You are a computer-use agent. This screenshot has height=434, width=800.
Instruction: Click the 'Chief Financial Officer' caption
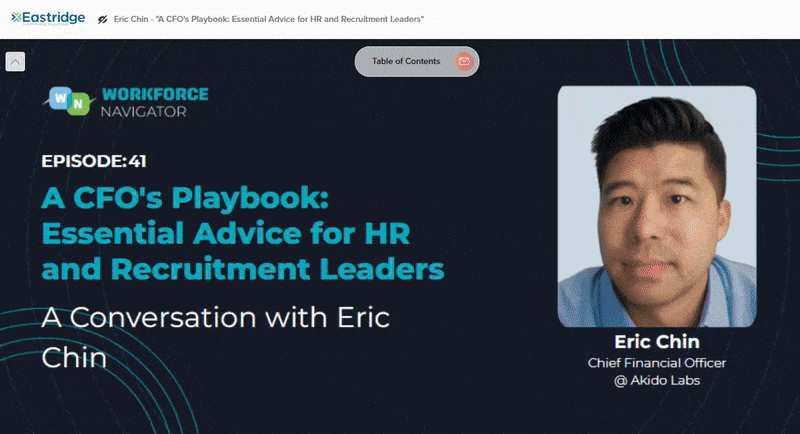tap(656, 363)
